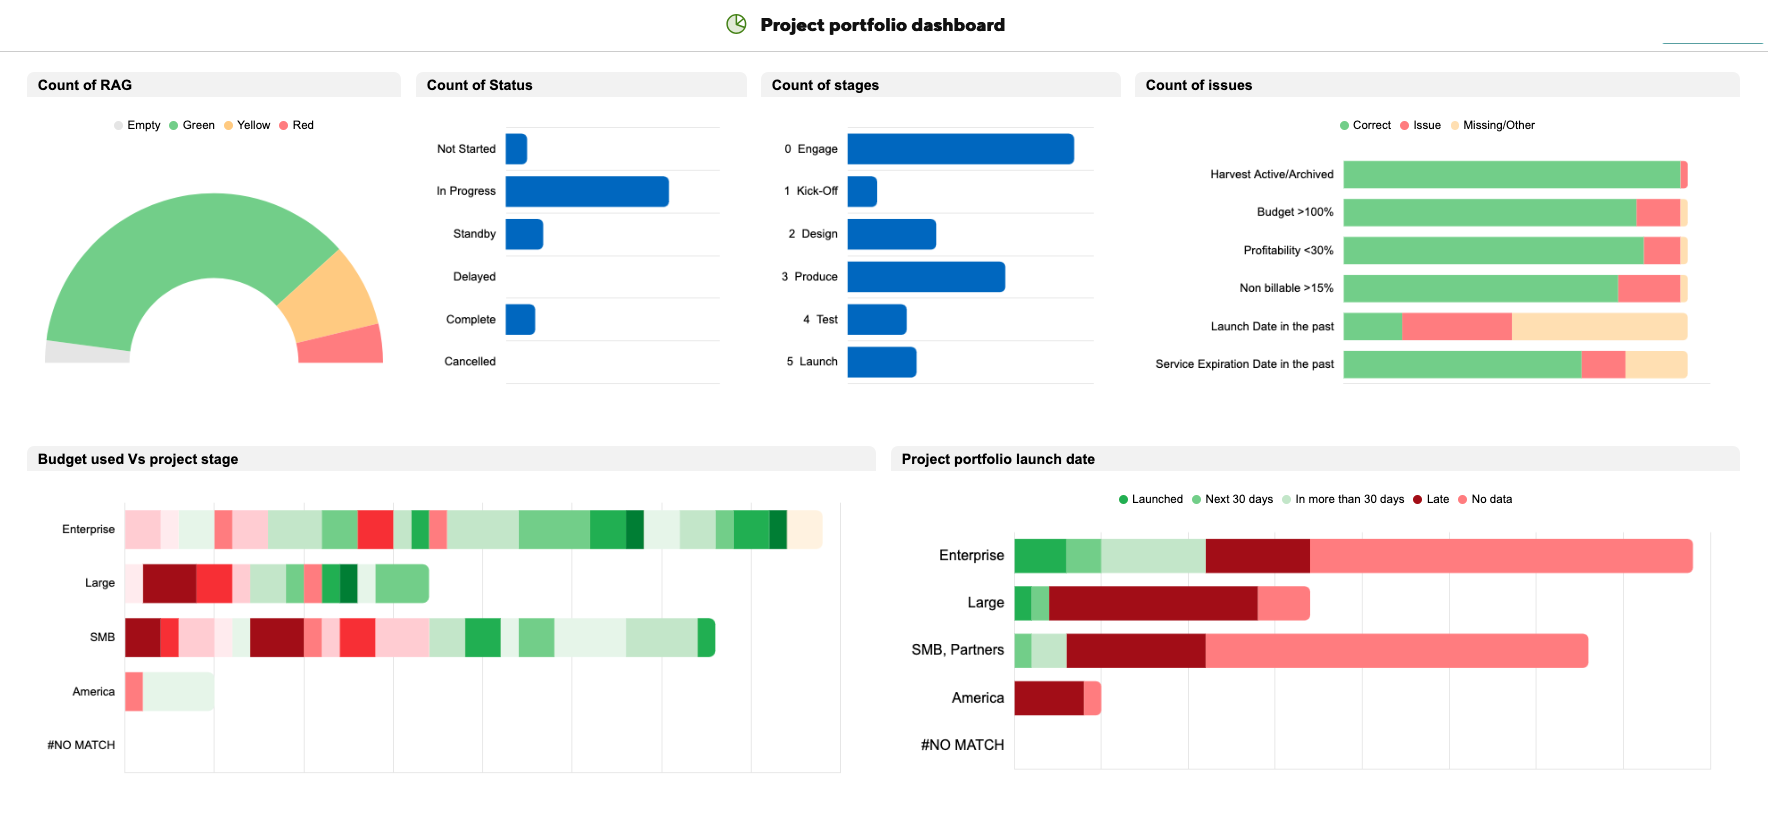Click the Complete status bar
The width and height of the screenshot is (1768, 813).
tap(520, 320)
